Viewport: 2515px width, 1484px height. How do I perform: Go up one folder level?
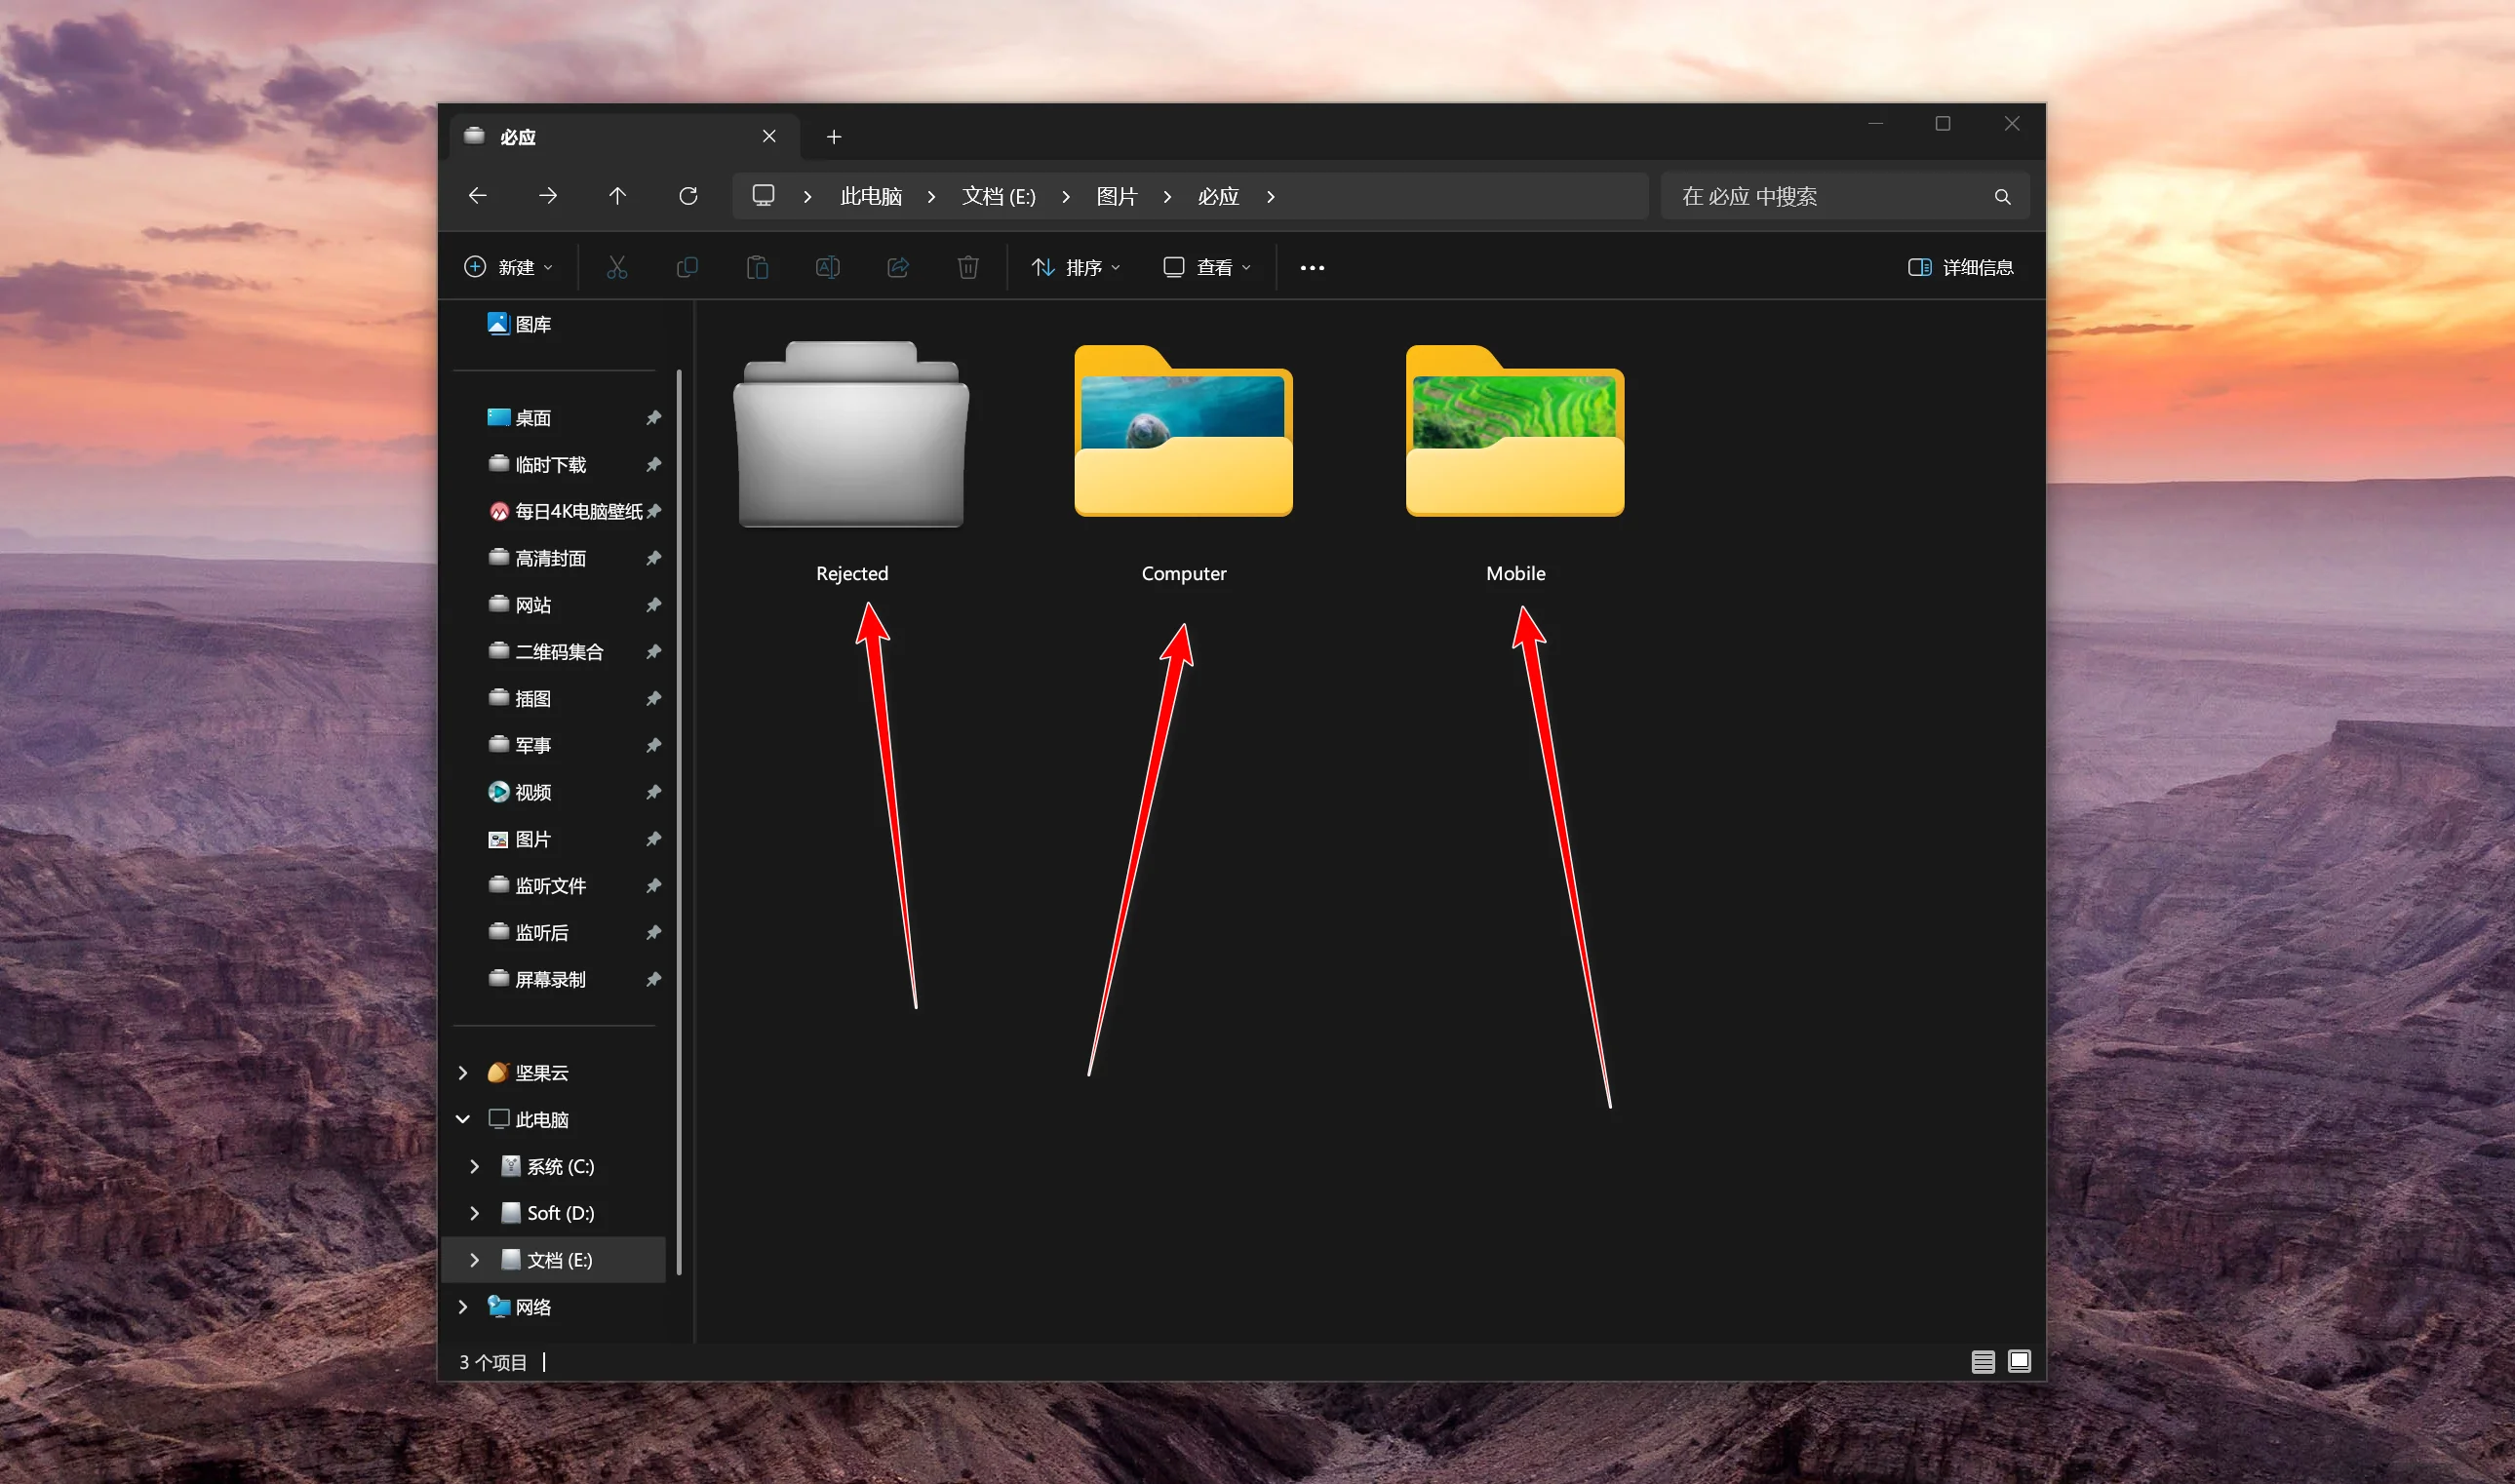617,196
